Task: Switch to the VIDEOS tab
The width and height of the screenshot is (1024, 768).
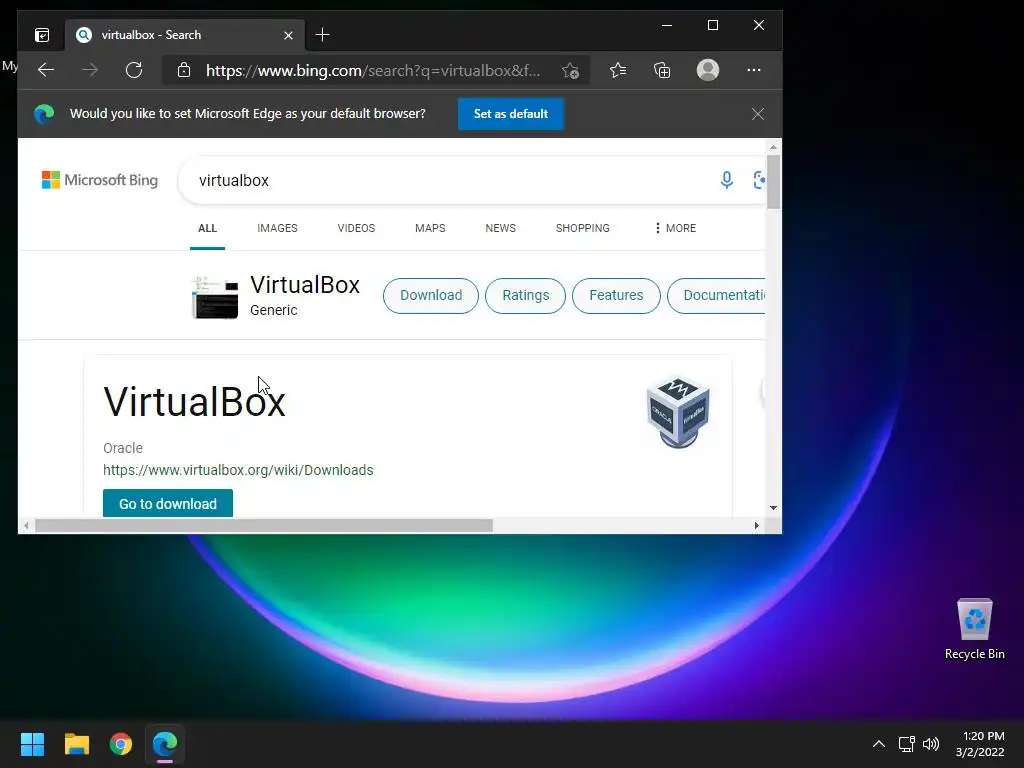Action: click(x=356, y=228)
